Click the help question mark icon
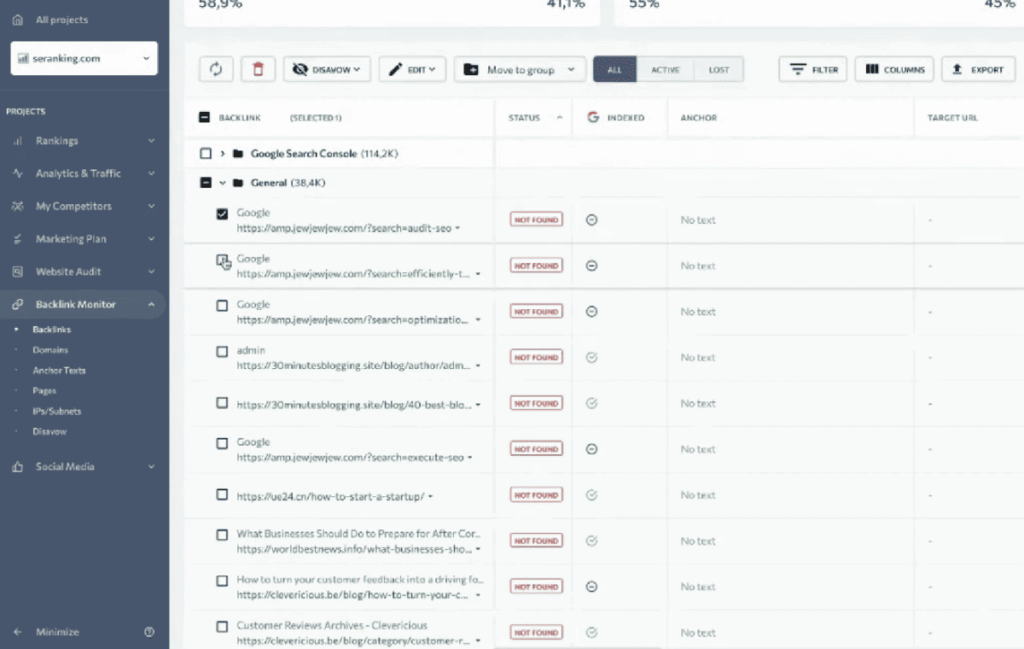Screen dimensions: 1024x649 pyautogui.click(x=149, y=631)
